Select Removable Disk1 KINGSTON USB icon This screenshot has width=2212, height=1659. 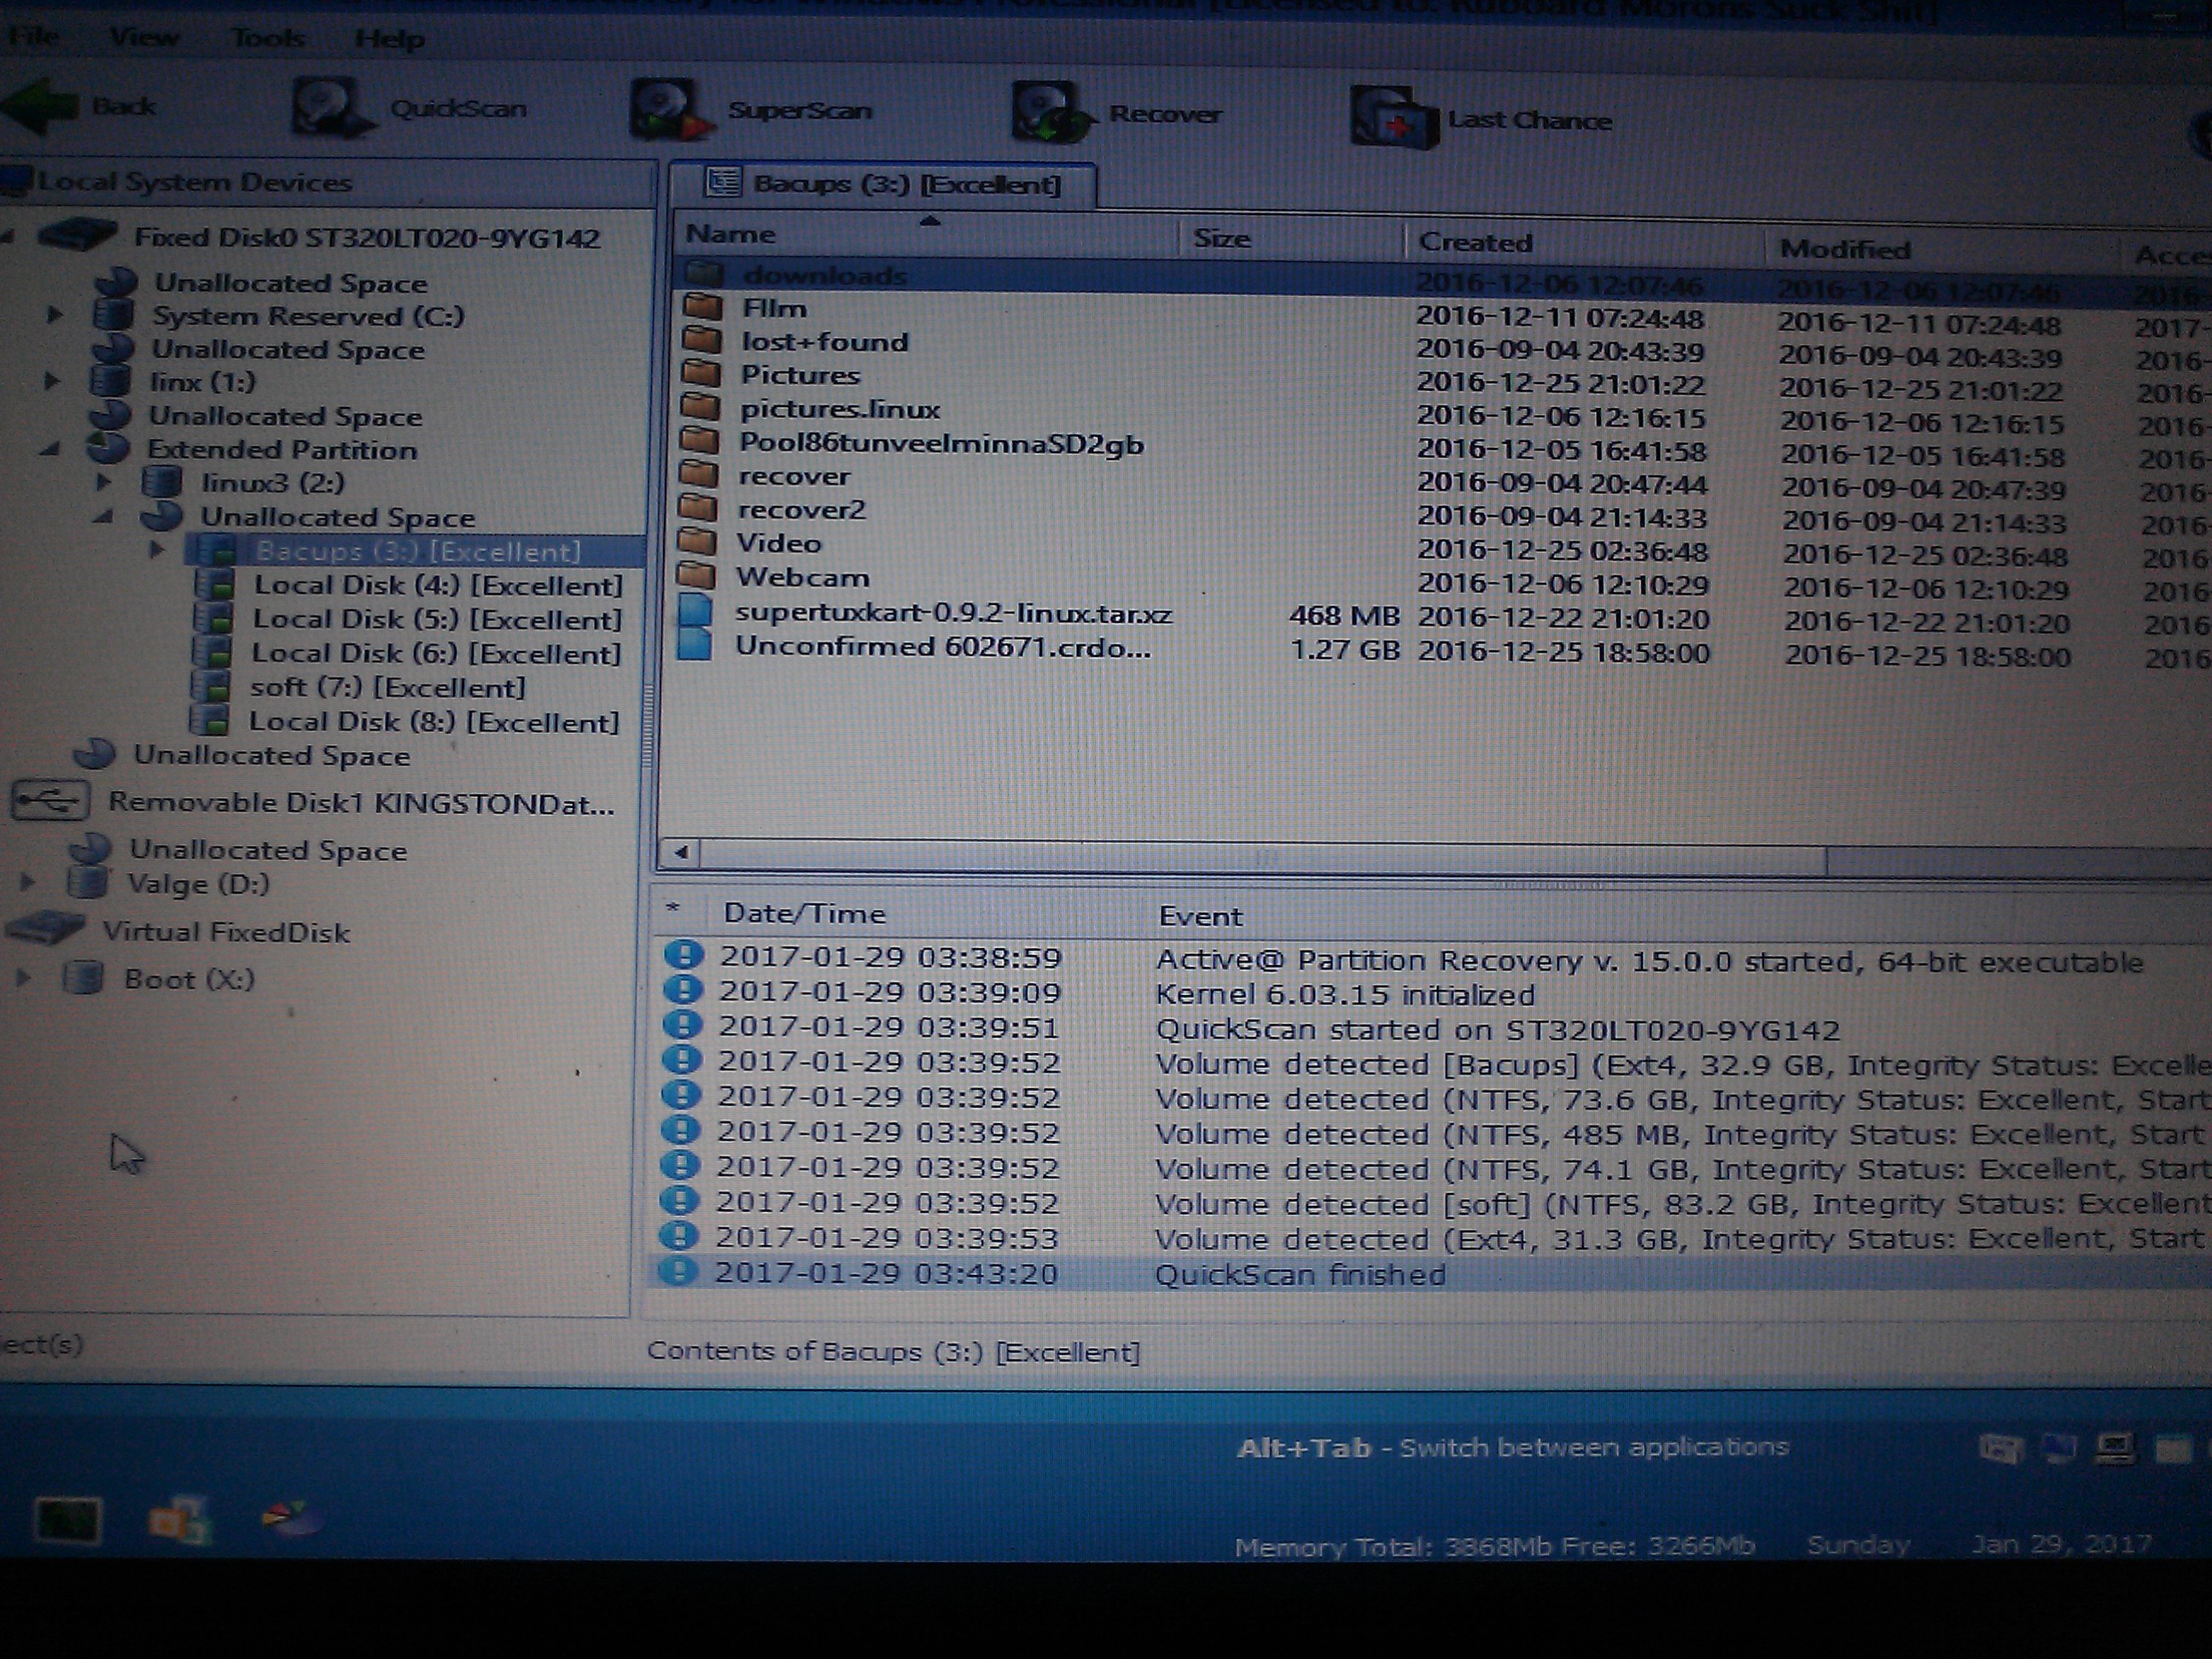[50, 801]
